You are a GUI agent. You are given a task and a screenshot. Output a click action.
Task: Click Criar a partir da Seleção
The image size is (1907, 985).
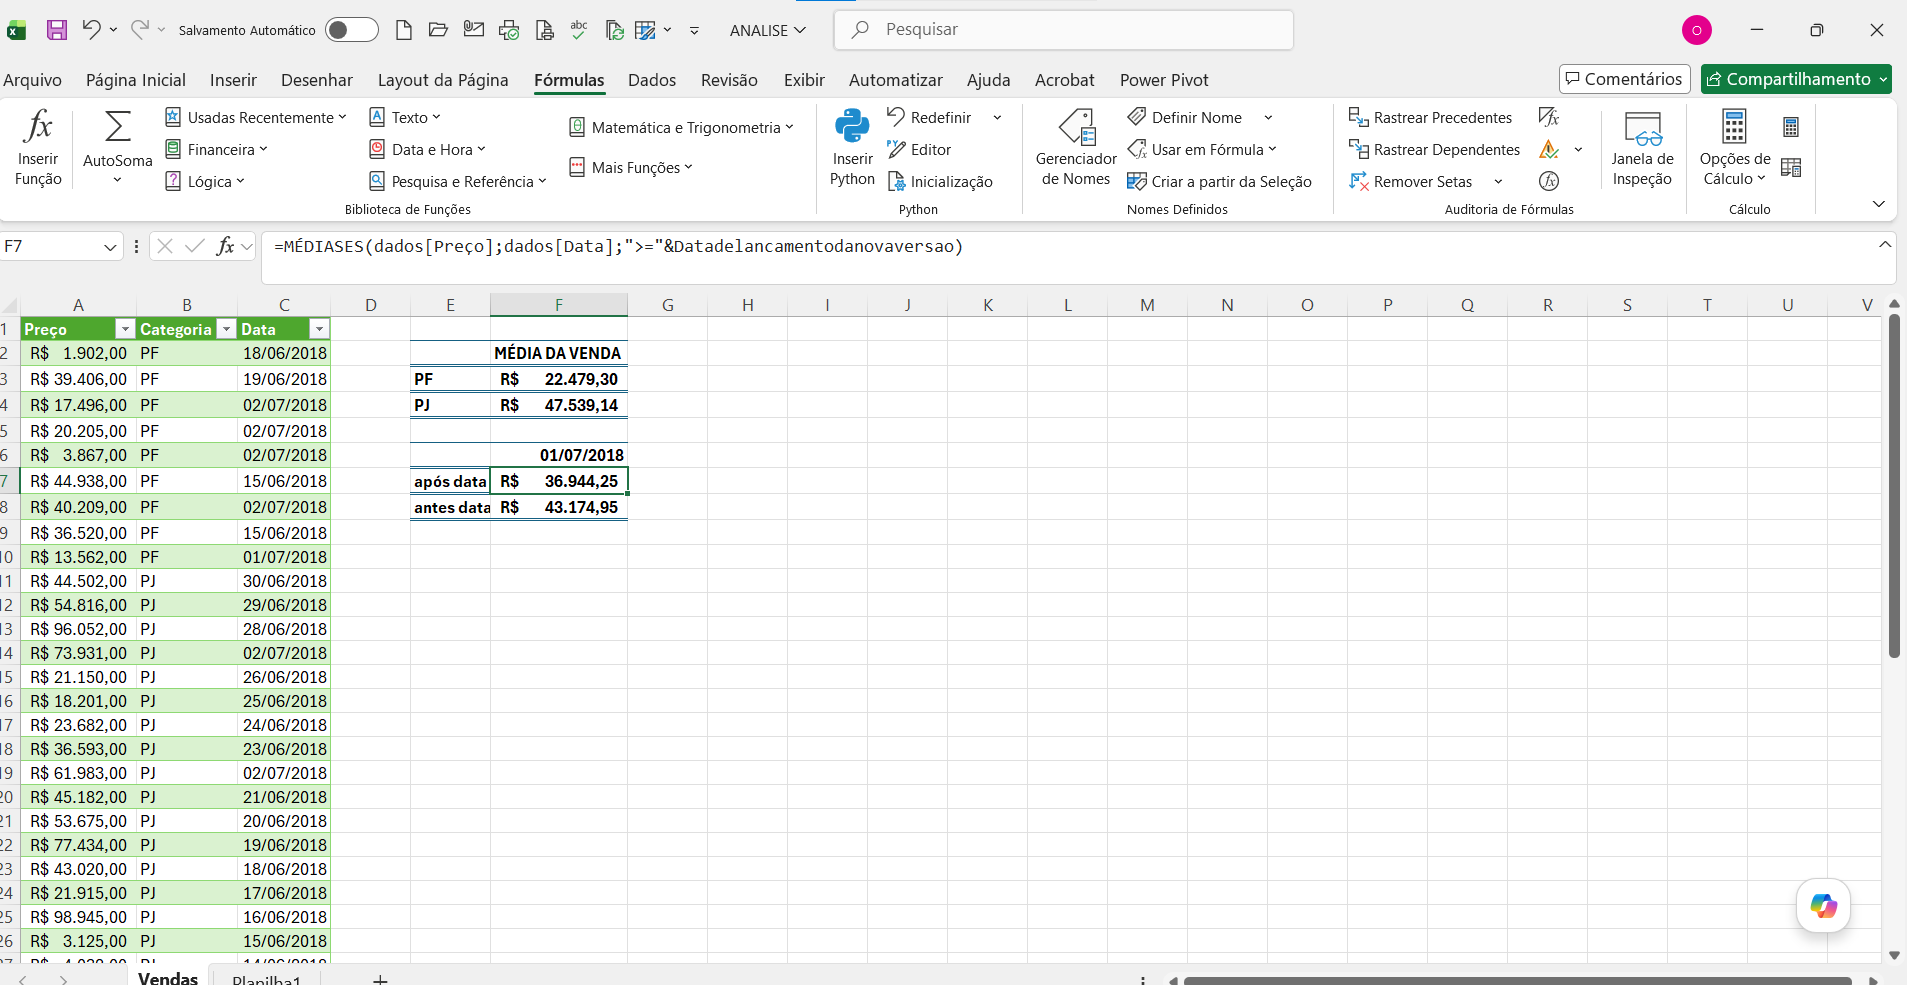(x=1220, y=182)
